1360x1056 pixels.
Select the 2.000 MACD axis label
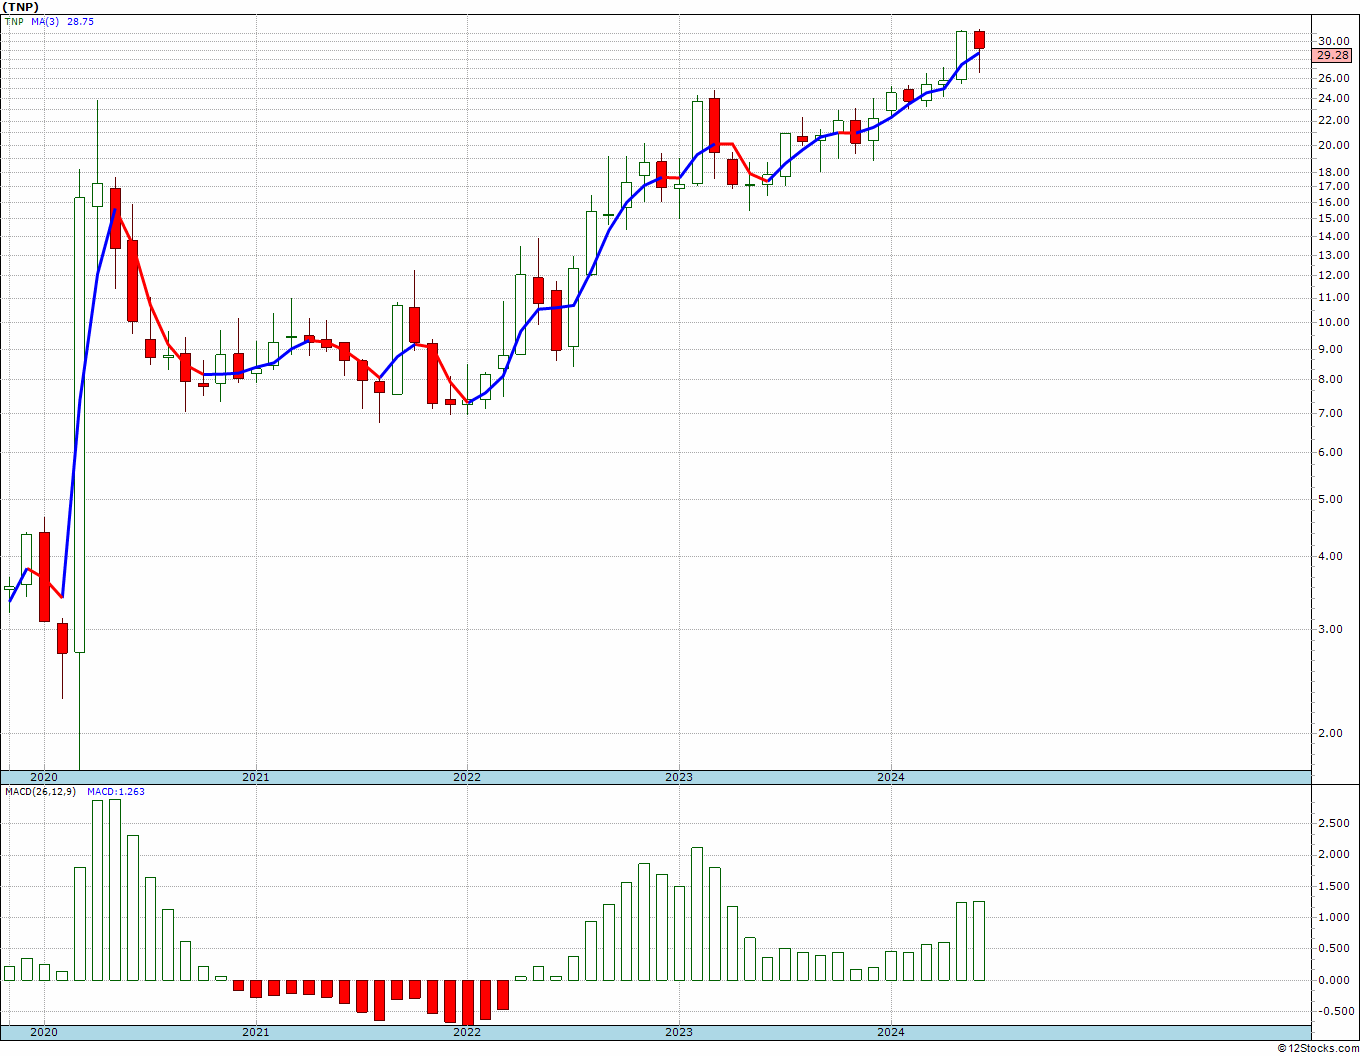[x=1334, y=854]
